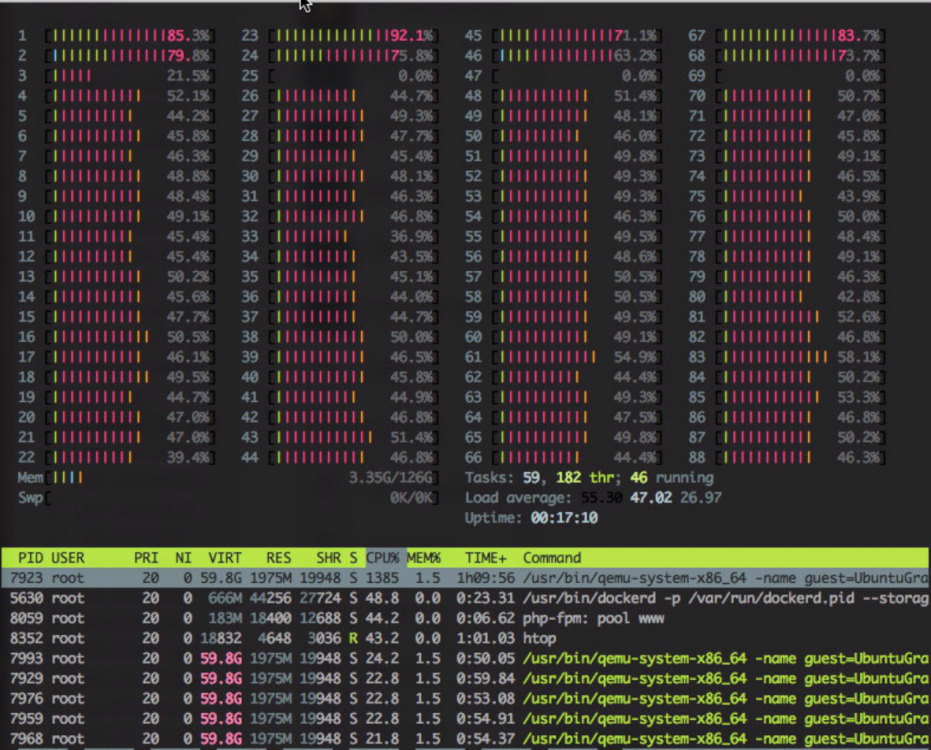Screen dimensions: 931x750
Task: Click the 75.8% value for CPU 24
Action: coord(412,56)
